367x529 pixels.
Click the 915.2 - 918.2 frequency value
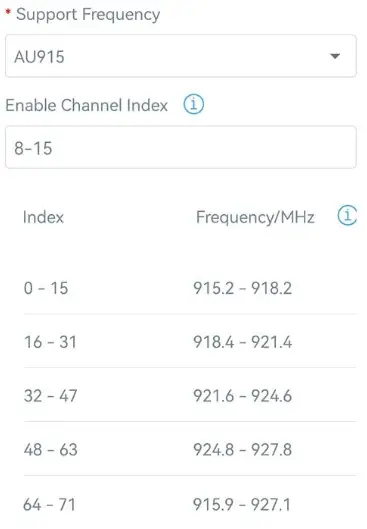tap(243, 288)
